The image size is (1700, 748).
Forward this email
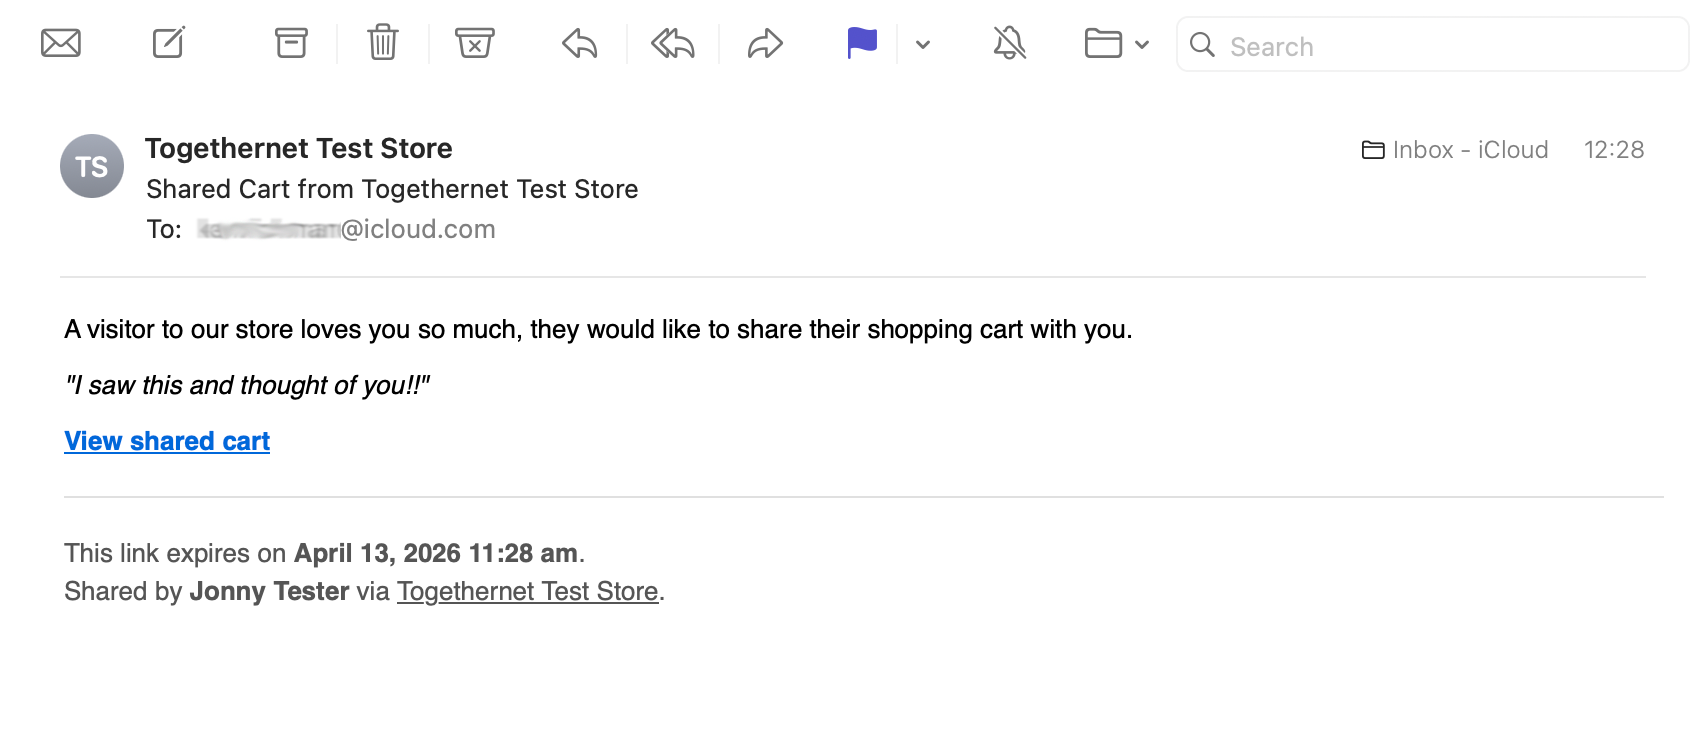pyautogui.click(x=765, y=44)
